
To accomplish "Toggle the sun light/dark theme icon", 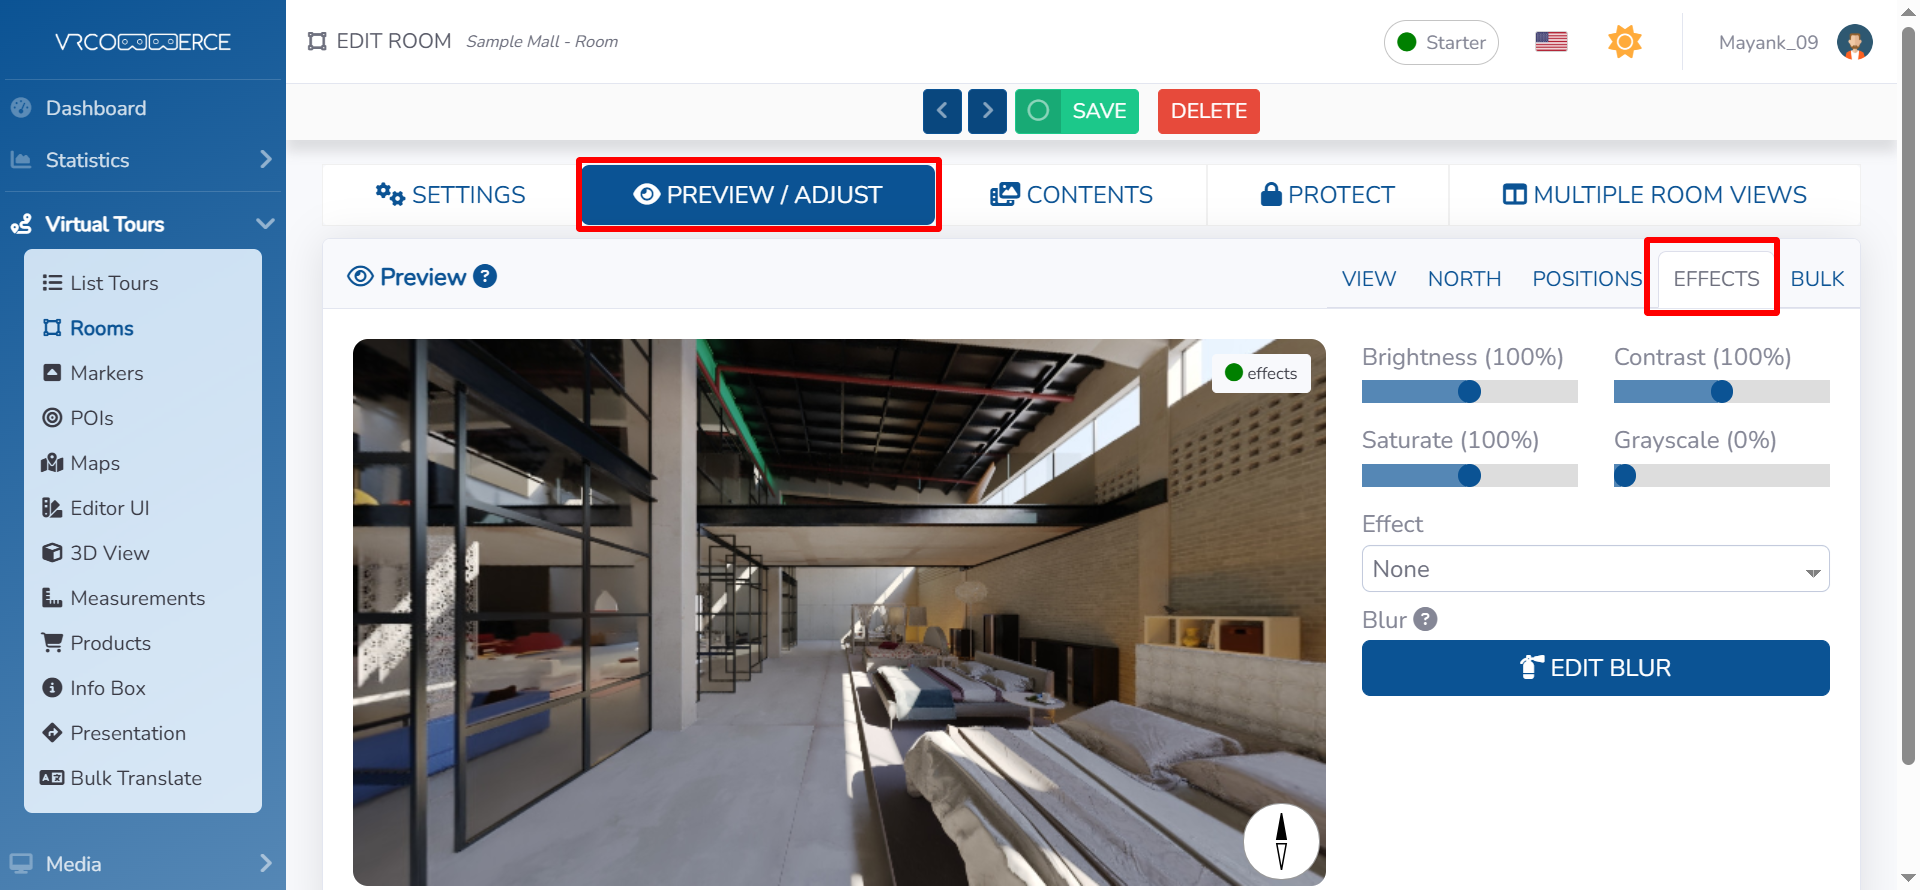I will (1624, 42).
